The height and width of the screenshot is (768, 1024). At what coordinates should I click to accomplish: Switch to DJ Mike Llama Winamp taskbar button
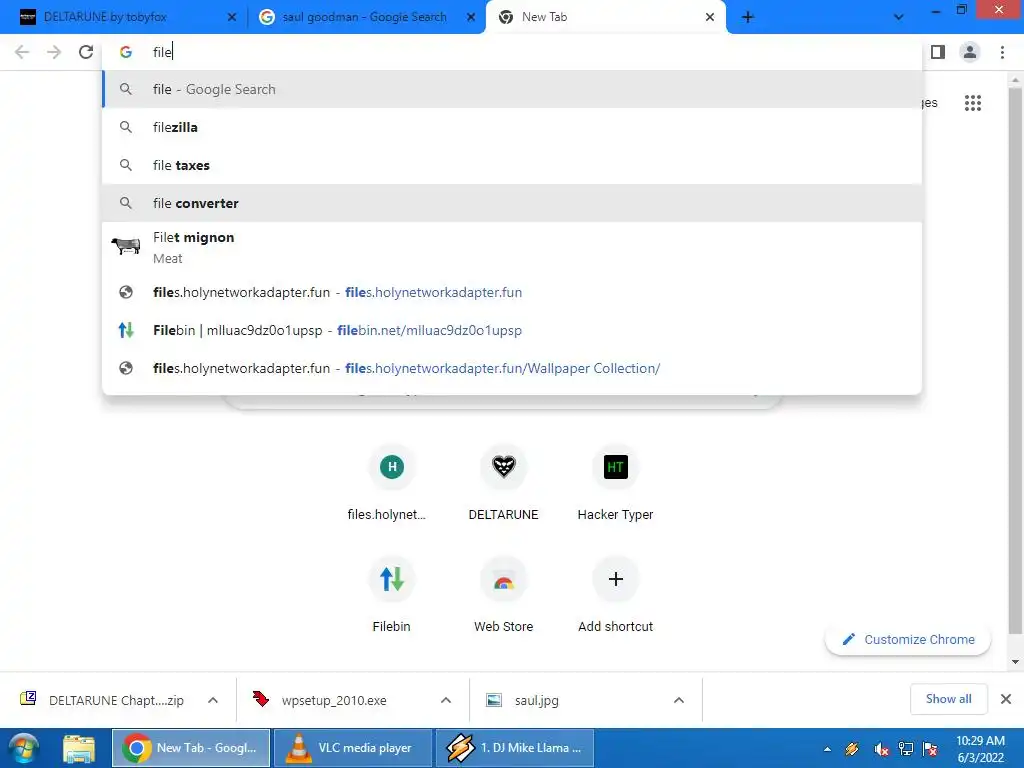click(x=515, y=748)
